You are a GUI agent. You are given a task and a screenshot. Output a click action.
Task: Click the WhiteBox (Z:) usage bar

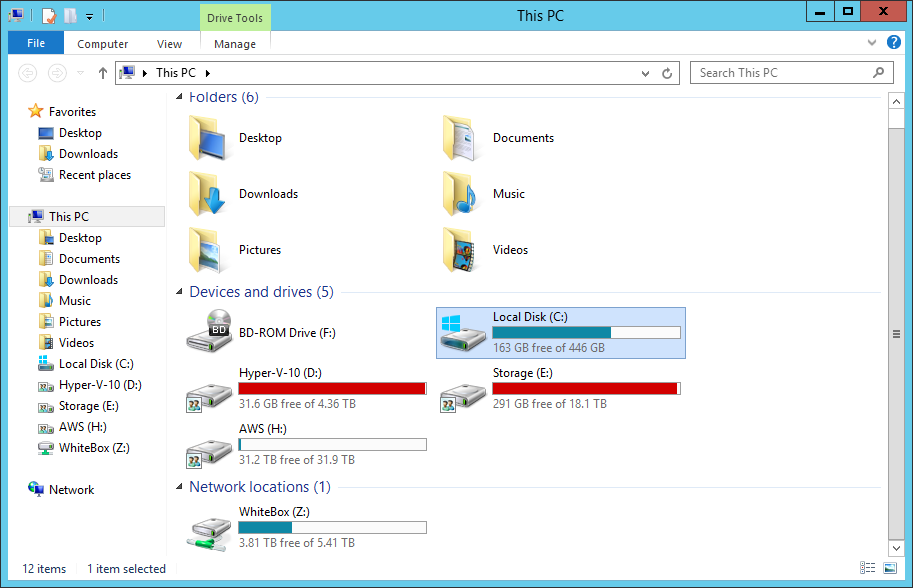click(332, 527)
